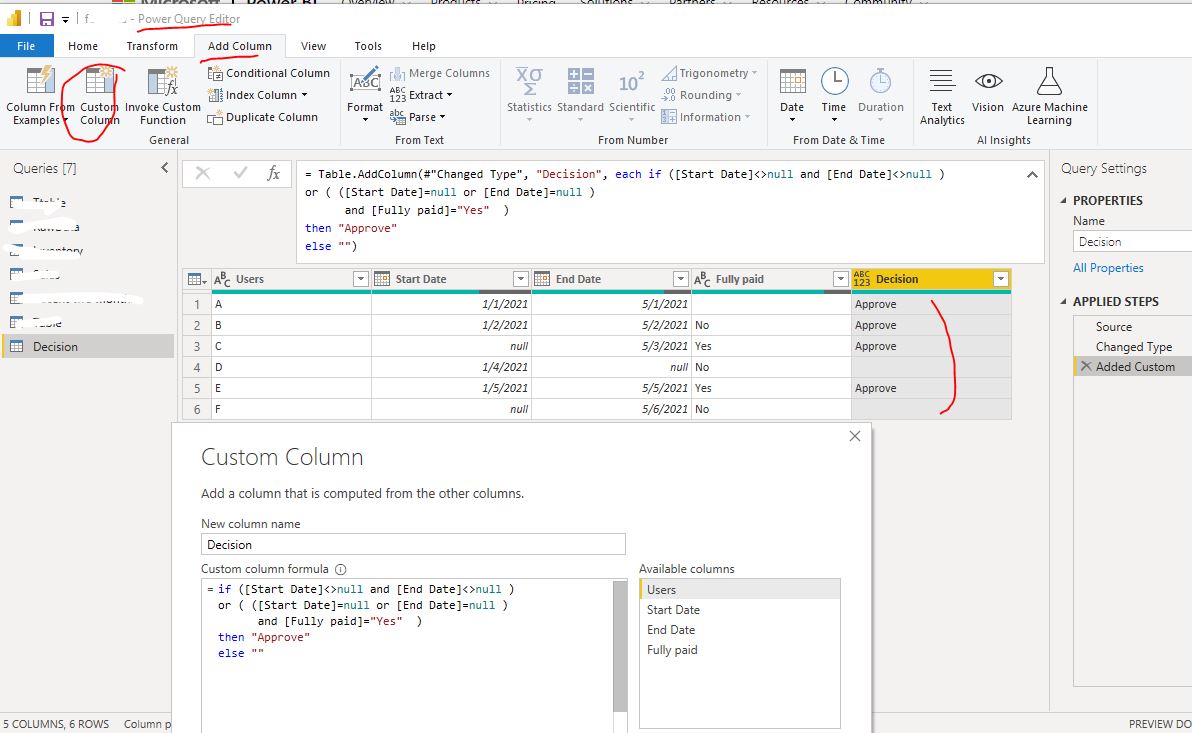Add a Conditional Column
1192x733 pixels.
click(x=269, y=73)
